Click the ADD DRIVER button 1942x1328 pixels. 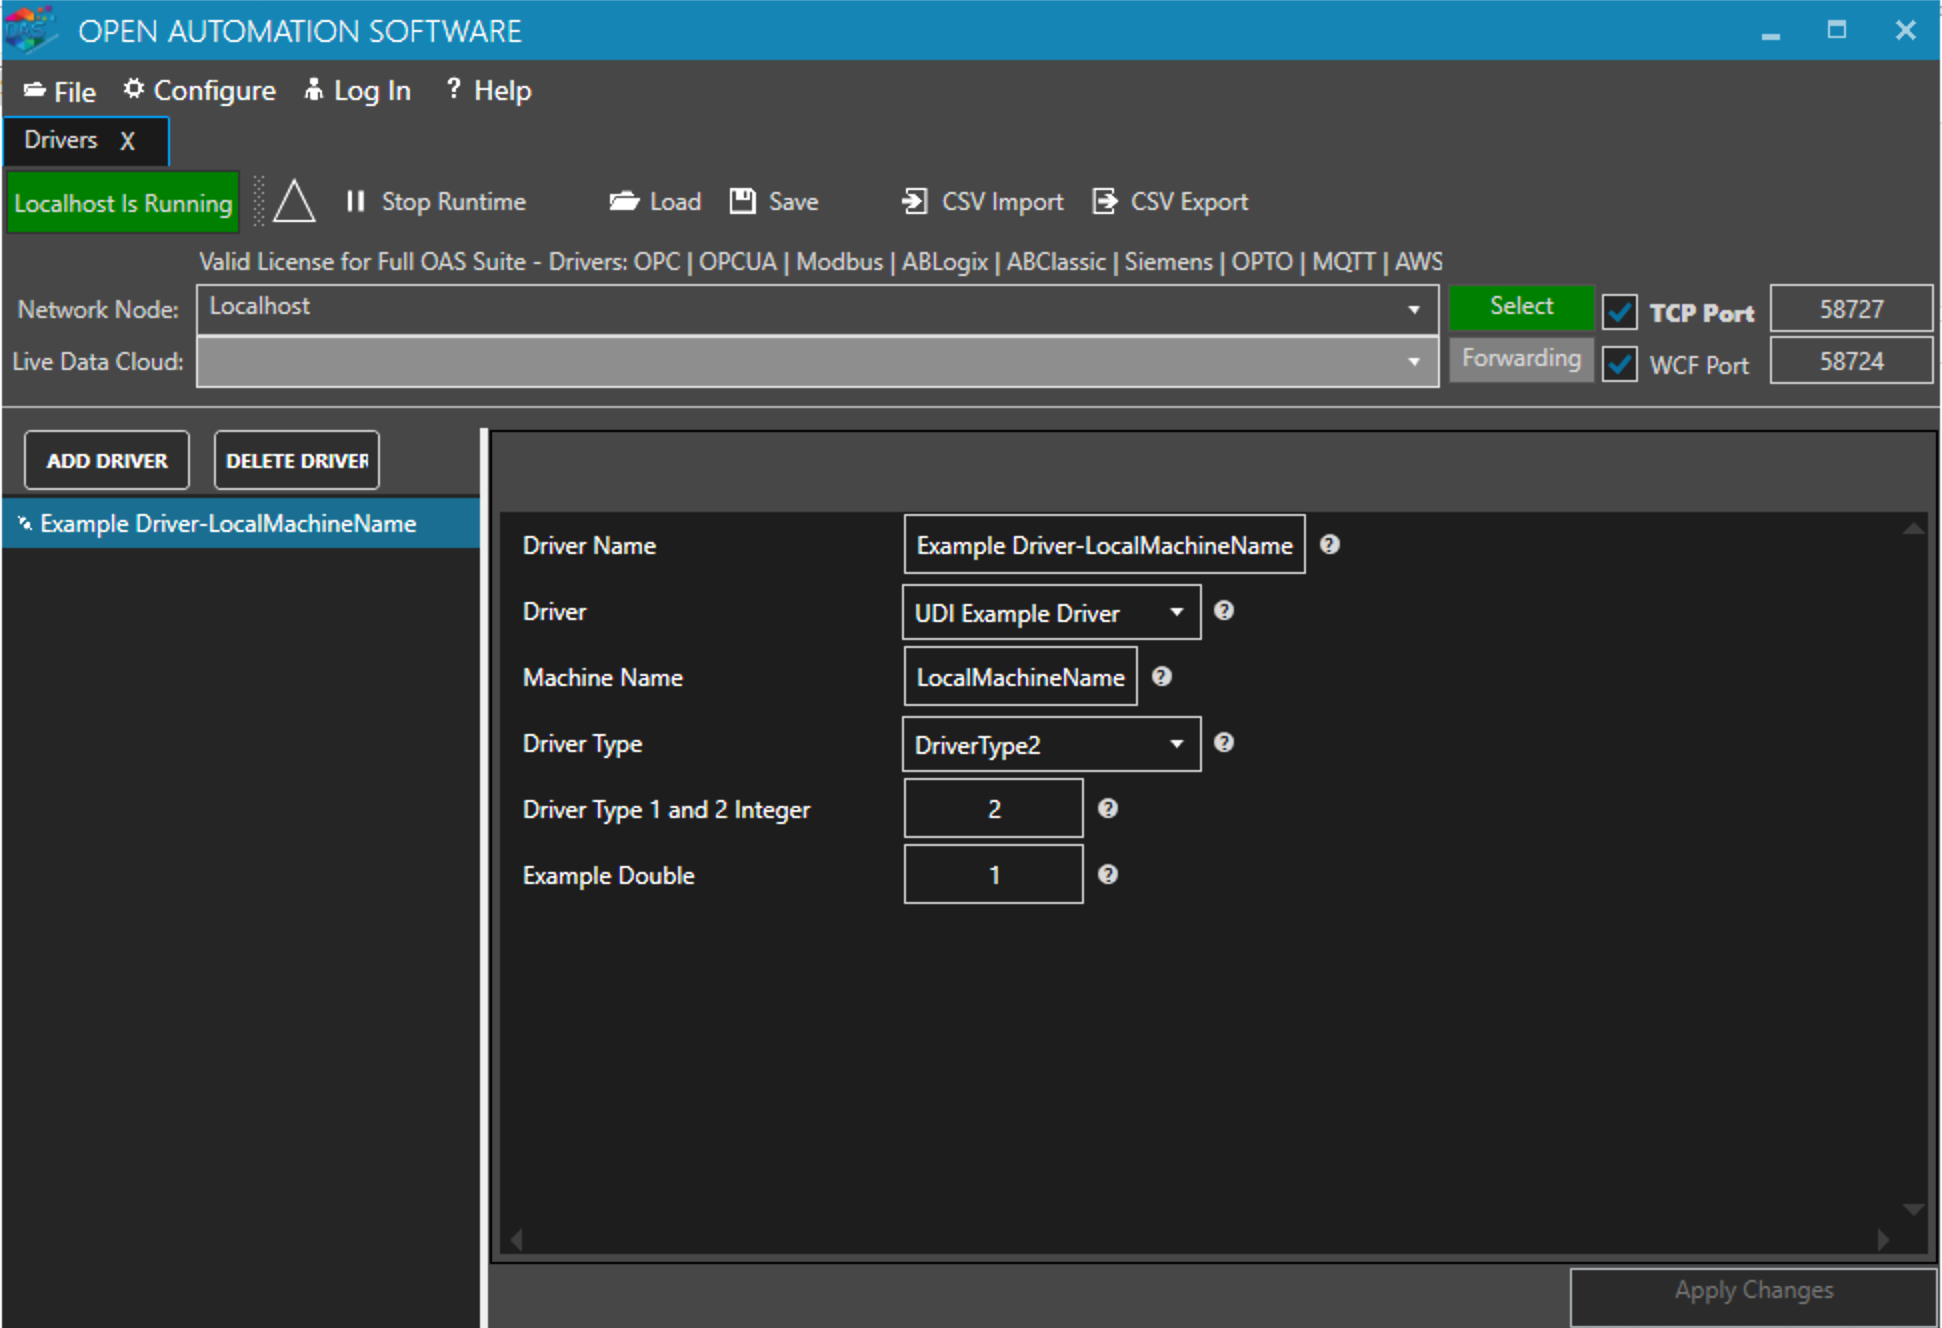pyautogui.click(x=107, y=461)
